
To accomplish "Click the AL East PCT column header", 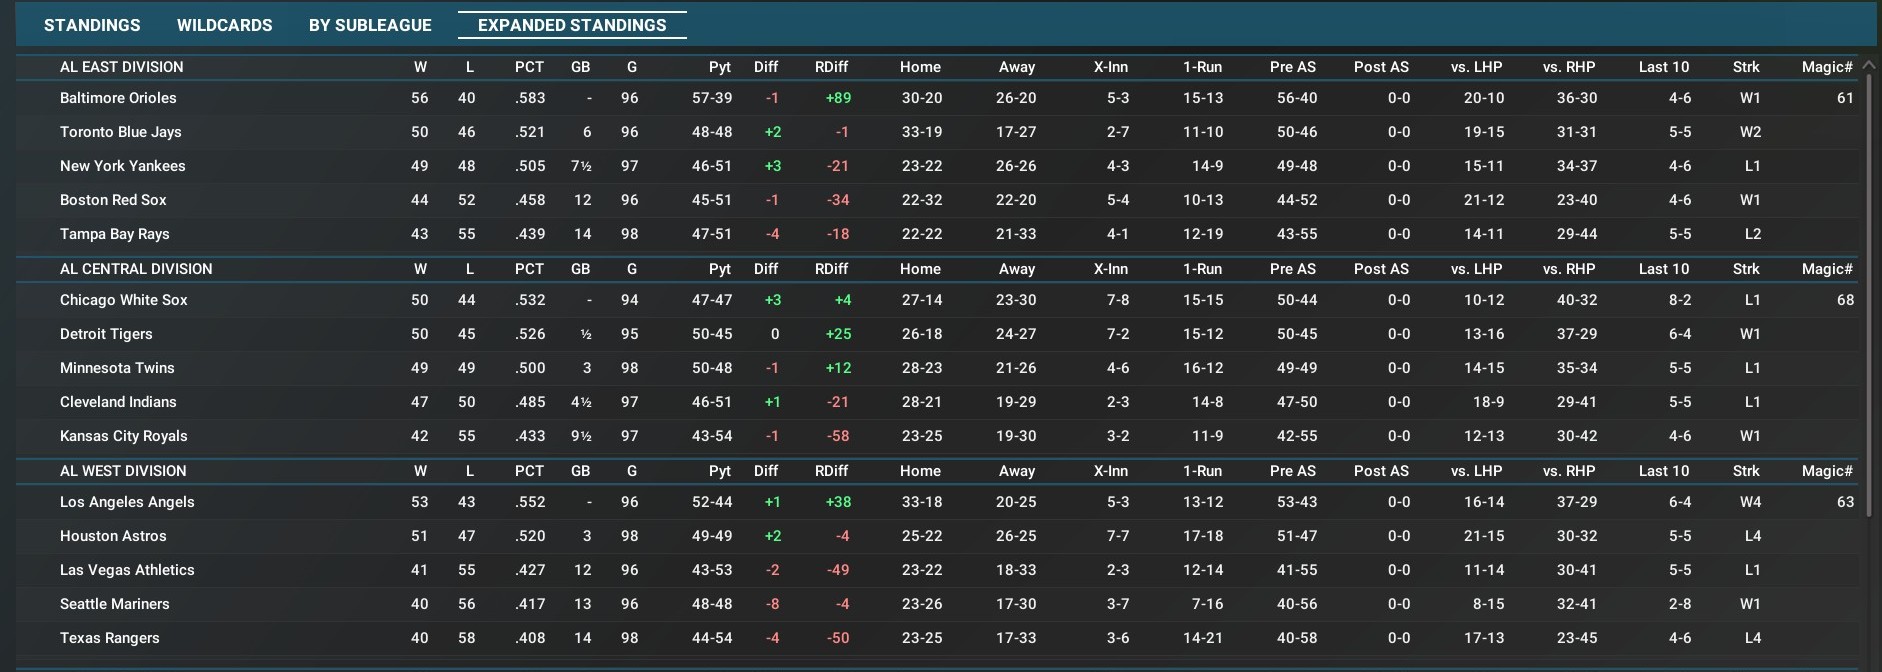I will (529, 67).
